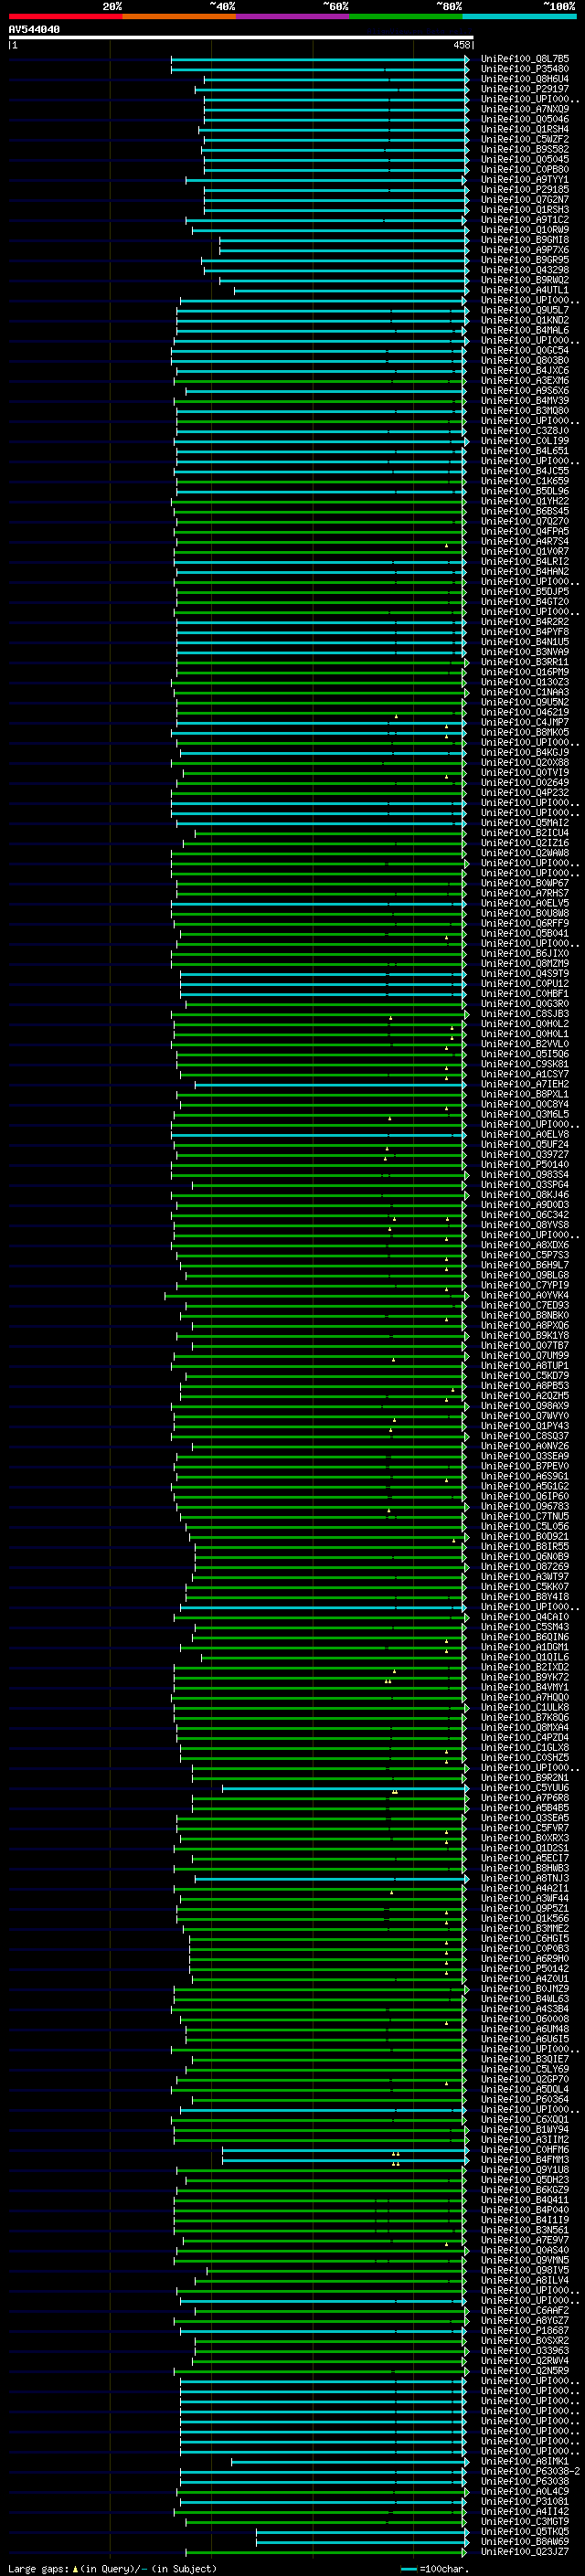Click the UniRef100_A7HQQ0 label

[525, 1697]
